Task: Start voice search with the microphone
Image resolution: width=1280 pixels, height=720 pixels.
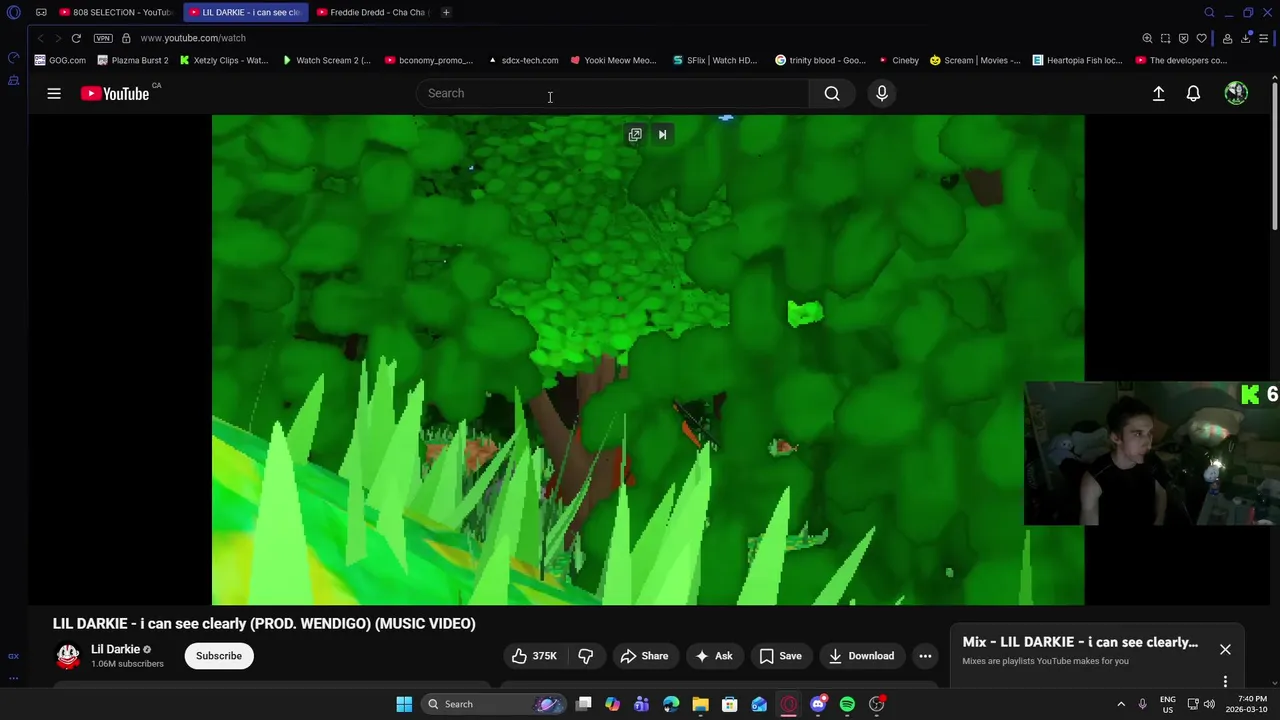Action: (882, 93)
